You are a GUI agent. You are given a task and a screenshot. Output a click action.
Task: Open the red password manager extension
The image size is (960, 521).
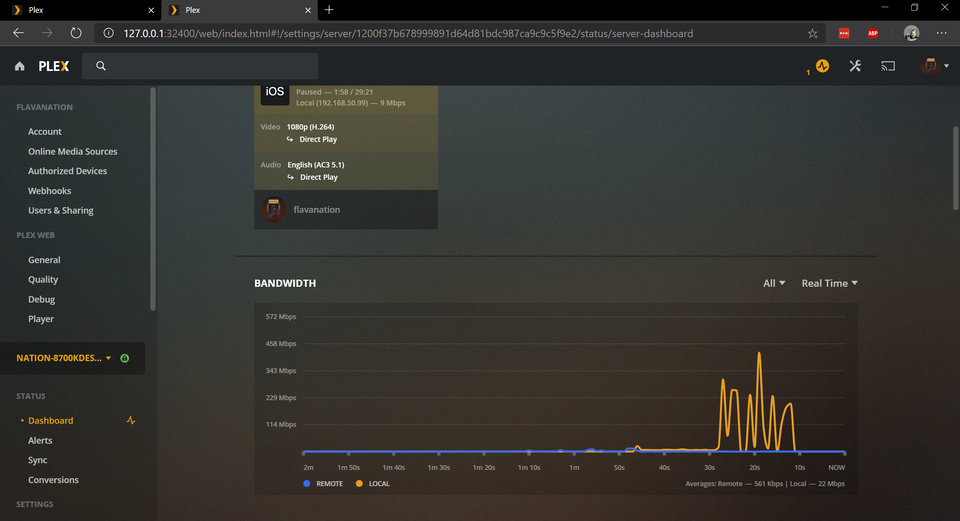tap(844, 34)
